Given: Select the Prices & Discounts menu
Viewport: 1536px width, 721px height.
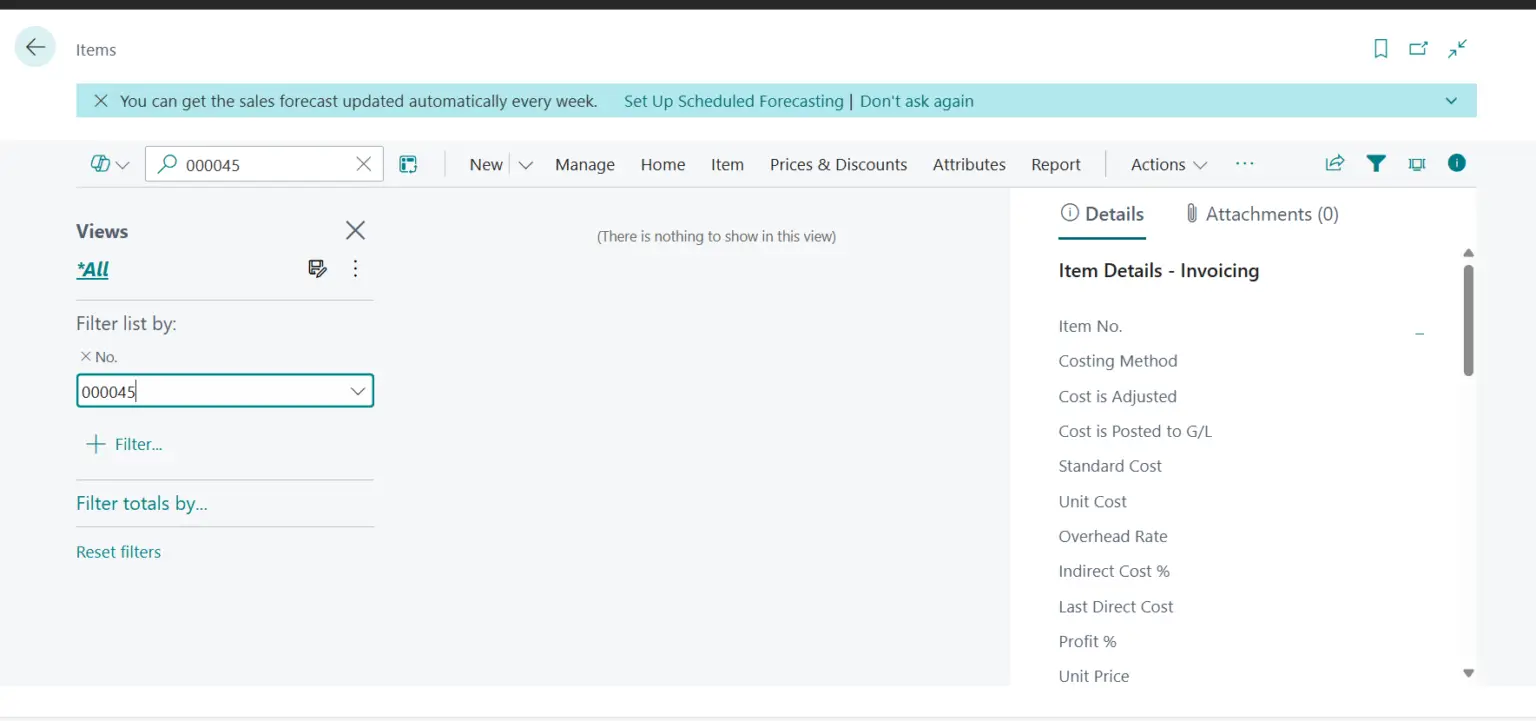Looking at the screenshot, I should [x=838, y=164].
